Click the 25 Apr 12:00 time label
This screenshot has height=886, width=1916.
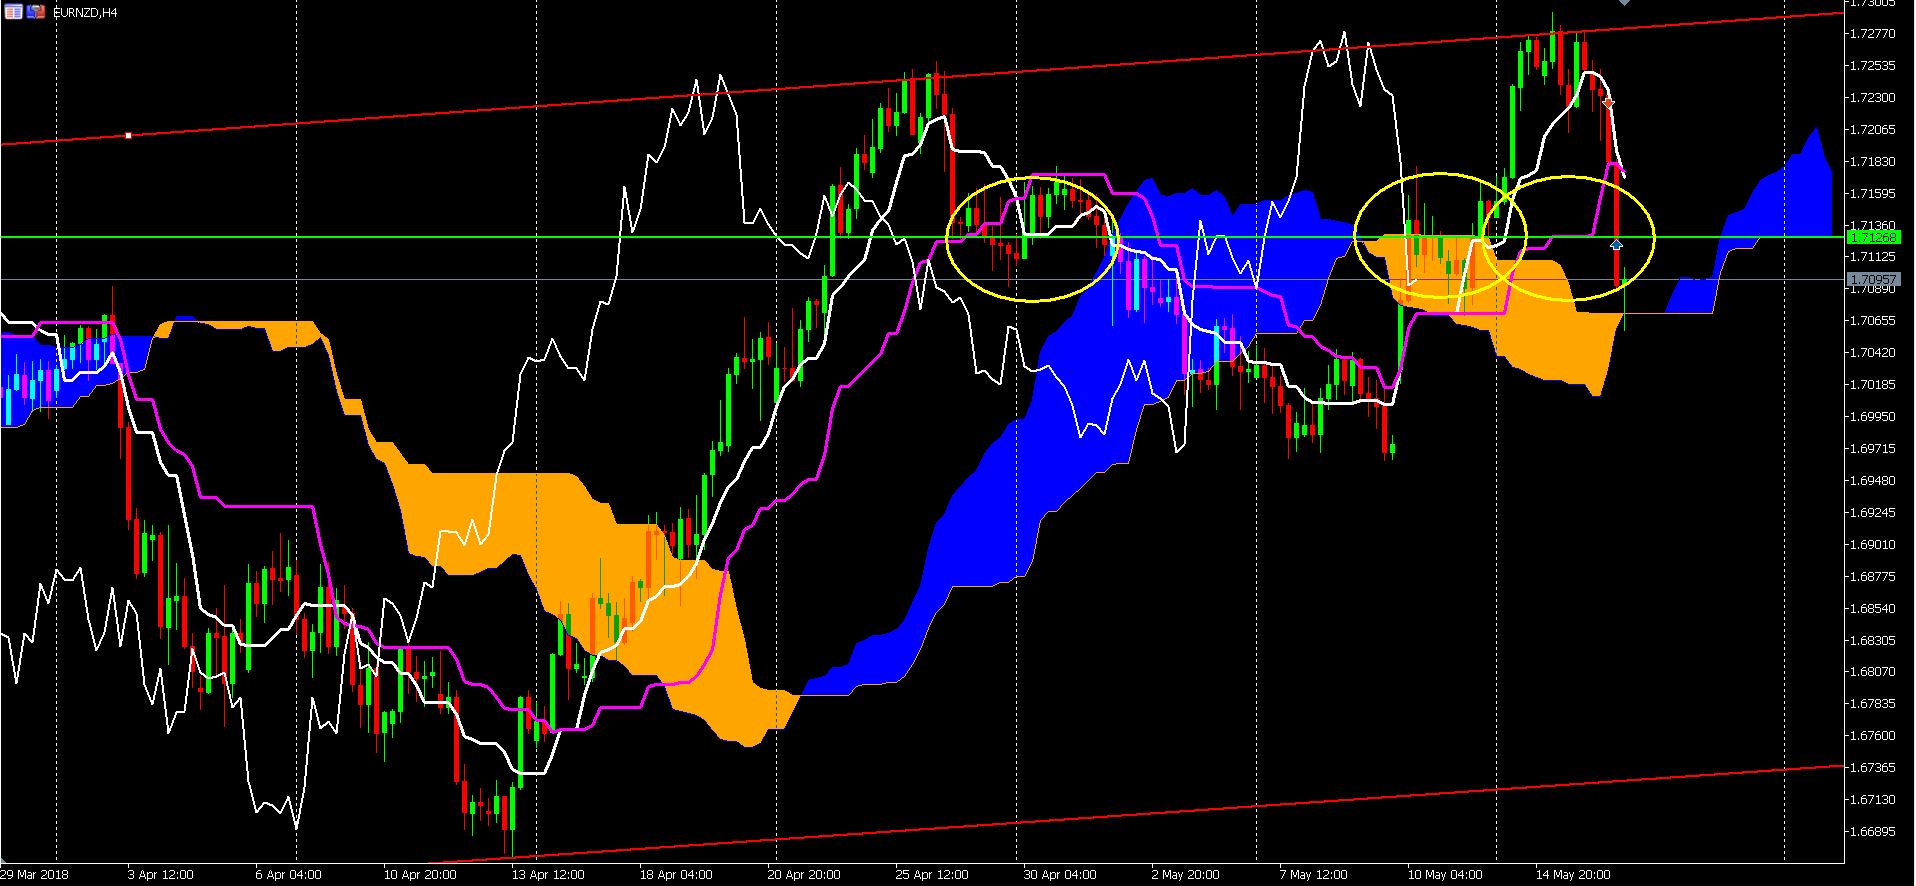tap(932, 875)
